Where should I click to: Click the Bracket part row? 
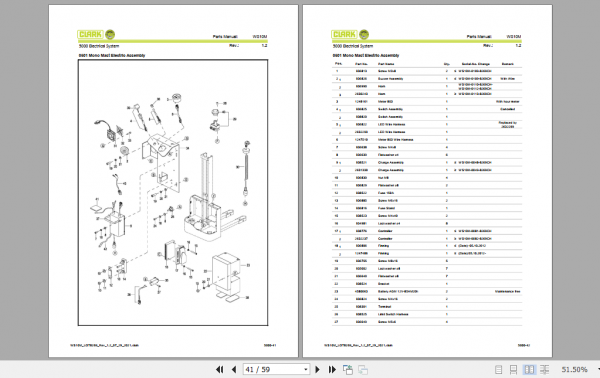tap(427, 284)
